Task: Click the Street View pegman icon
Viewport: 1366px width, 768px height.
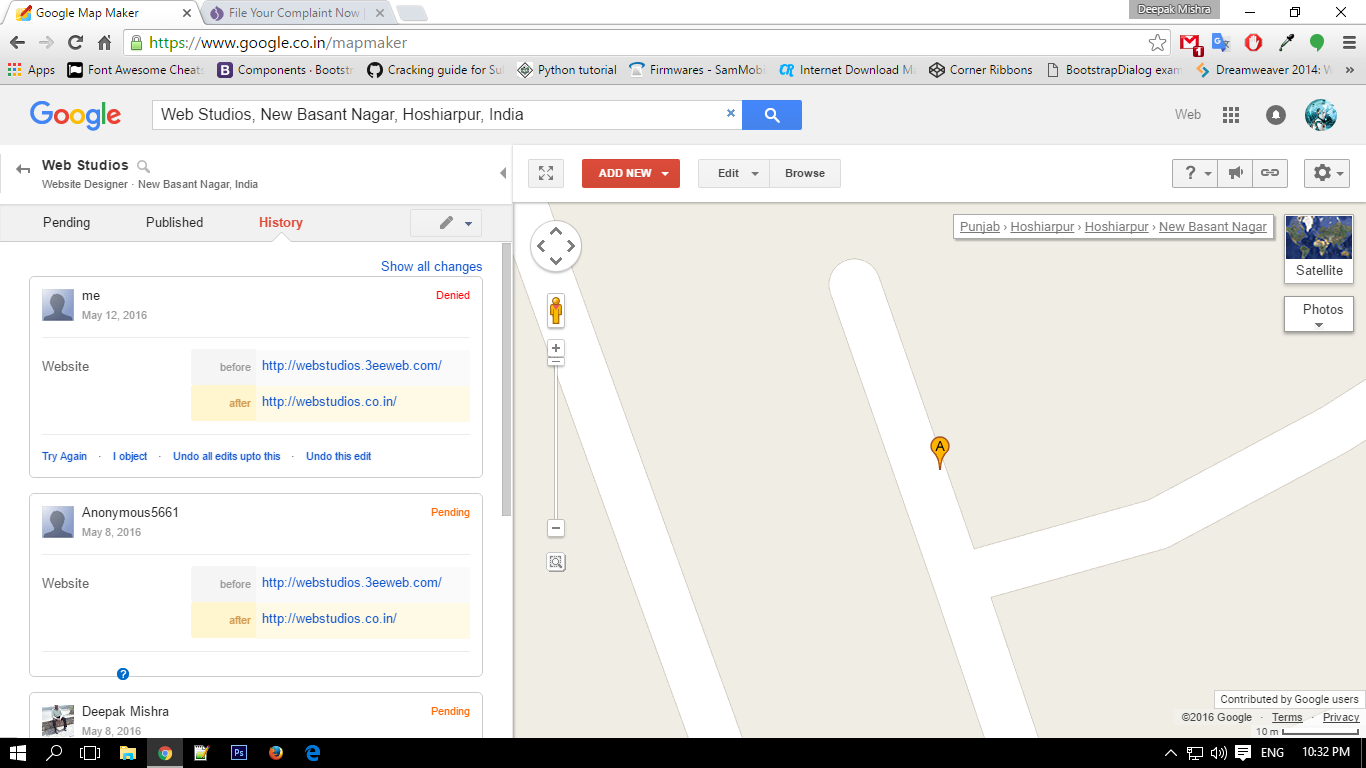Action: click(x=556, y=311)
